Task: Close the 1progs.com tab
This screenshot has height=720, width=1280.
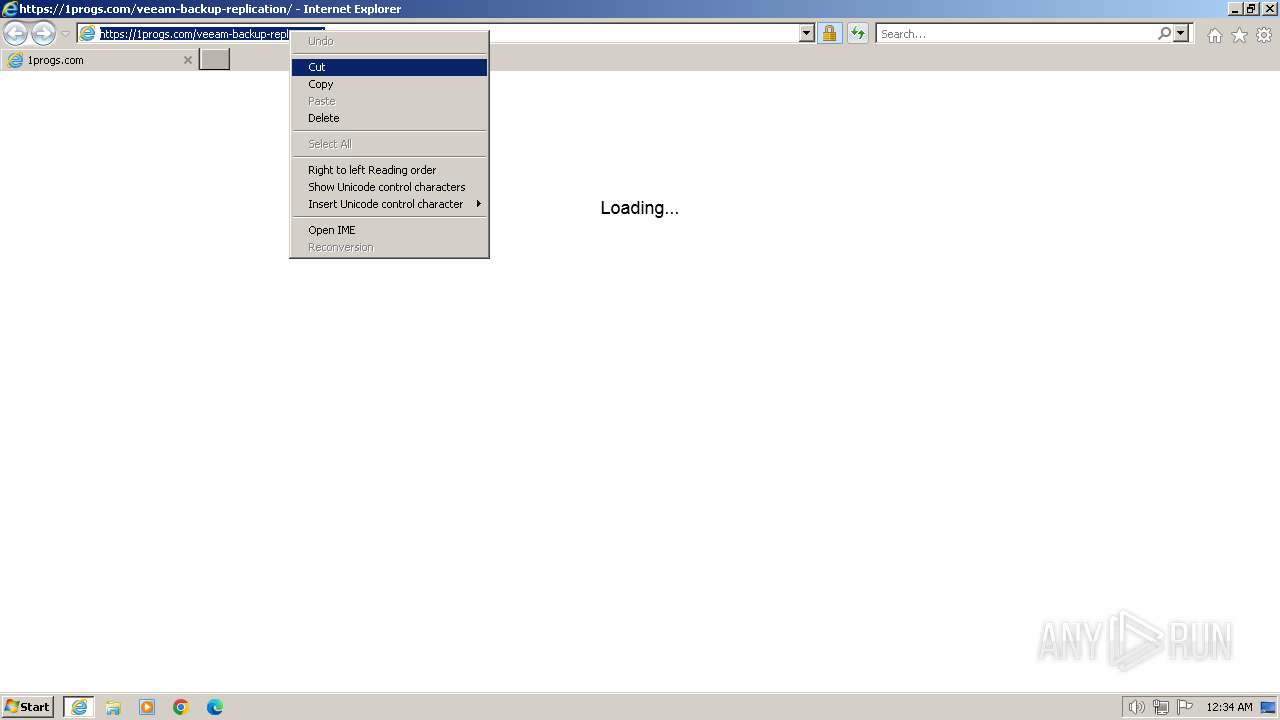Action: [187, 60]
